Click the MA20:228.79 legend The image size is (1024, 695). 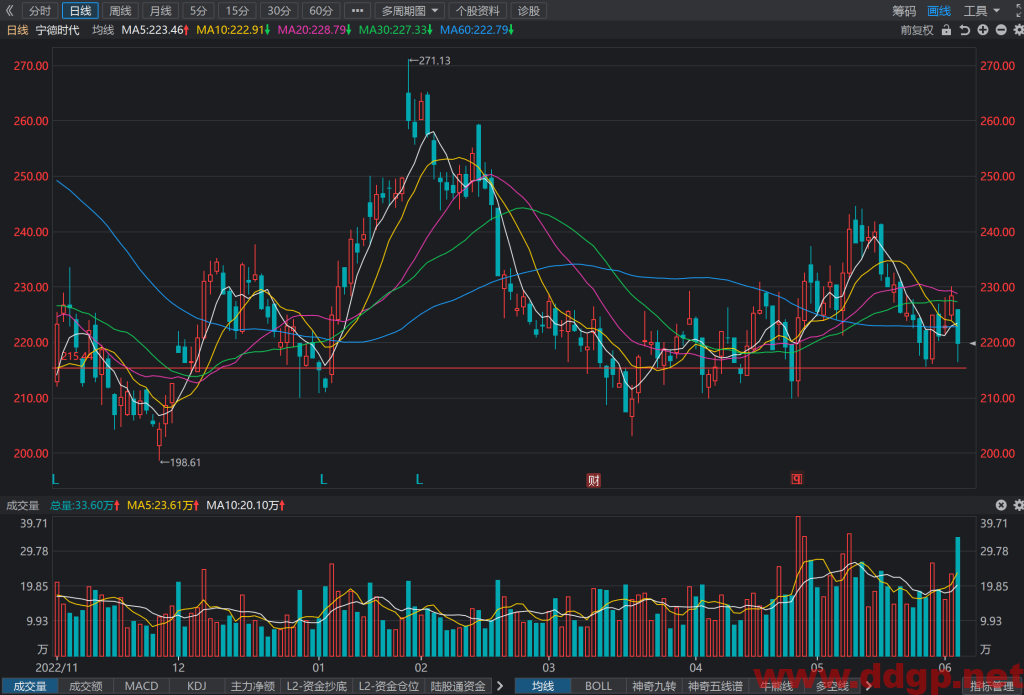pos(315,30)
